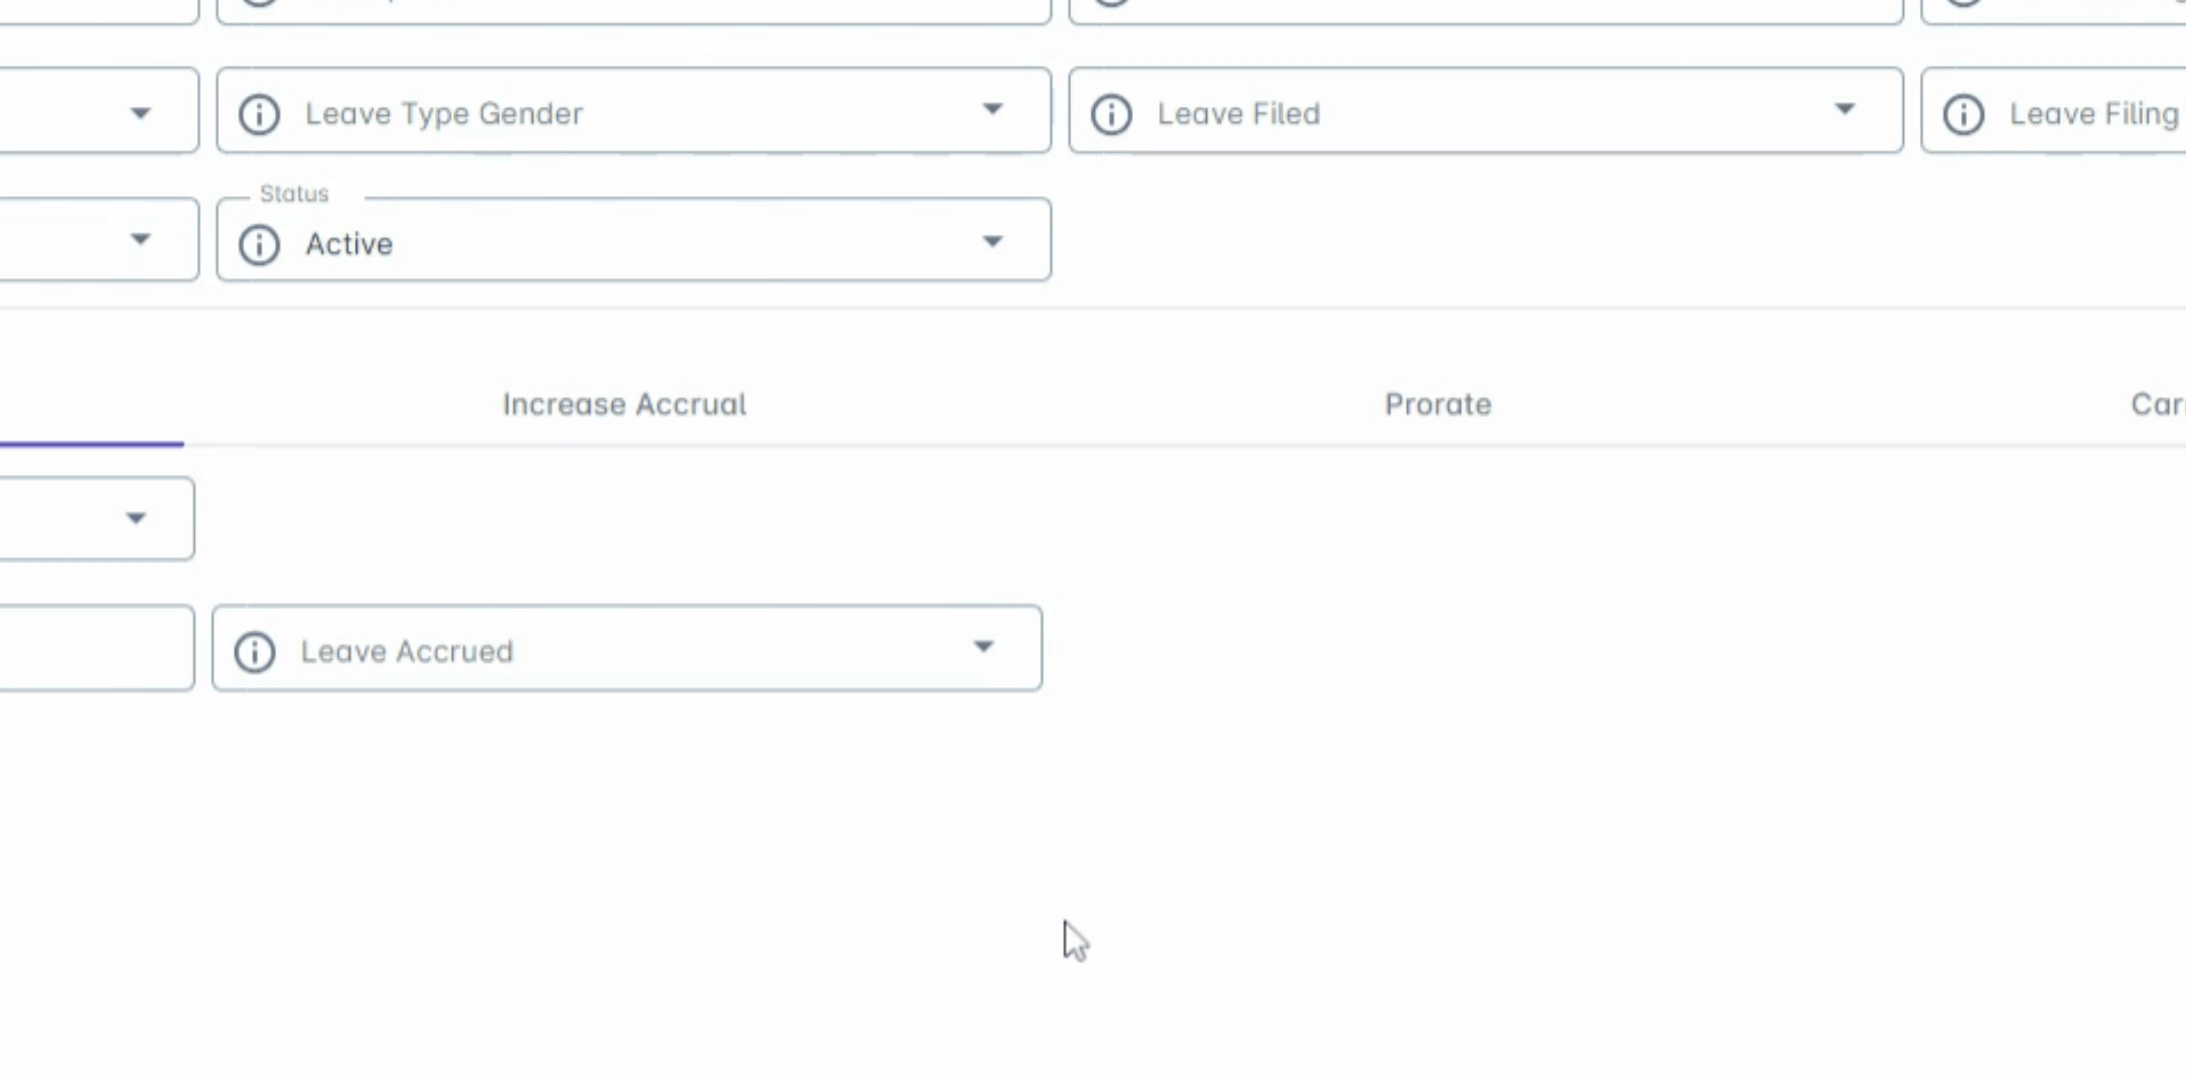
Task: Open dropdown arrow left of Leave Type Gender
Action: 141,114
